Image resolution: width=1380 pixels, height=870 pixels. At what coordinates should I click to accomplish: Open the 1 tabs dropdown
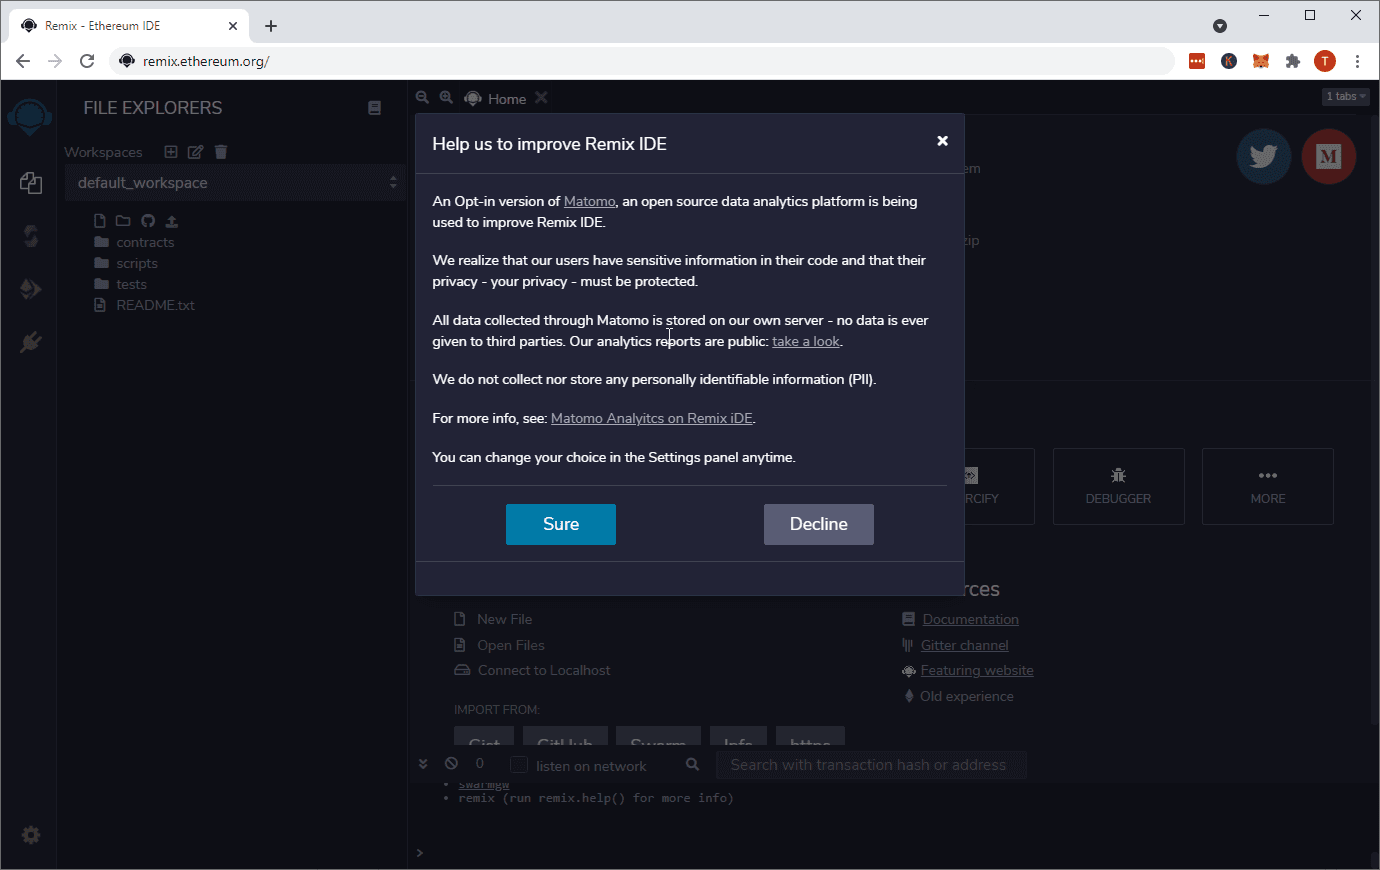(1346, 96)
